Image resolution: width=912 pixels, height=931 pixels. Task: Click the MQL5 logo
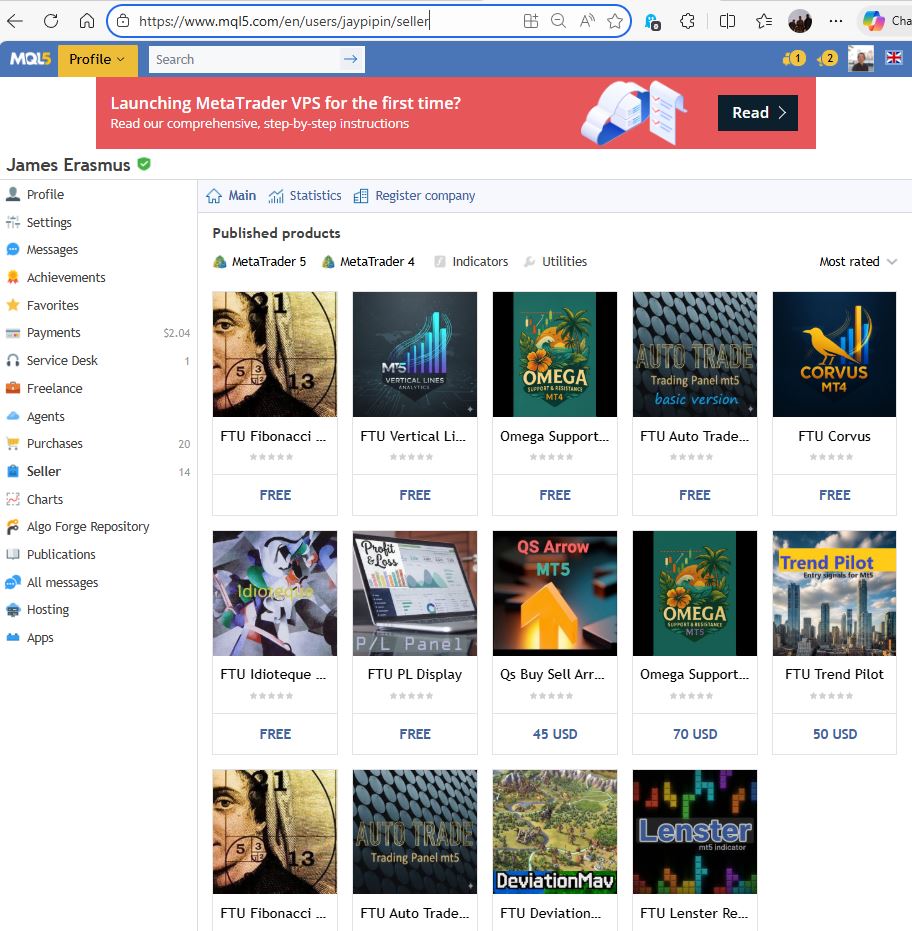pyautogui.click(x=30, y=59)
